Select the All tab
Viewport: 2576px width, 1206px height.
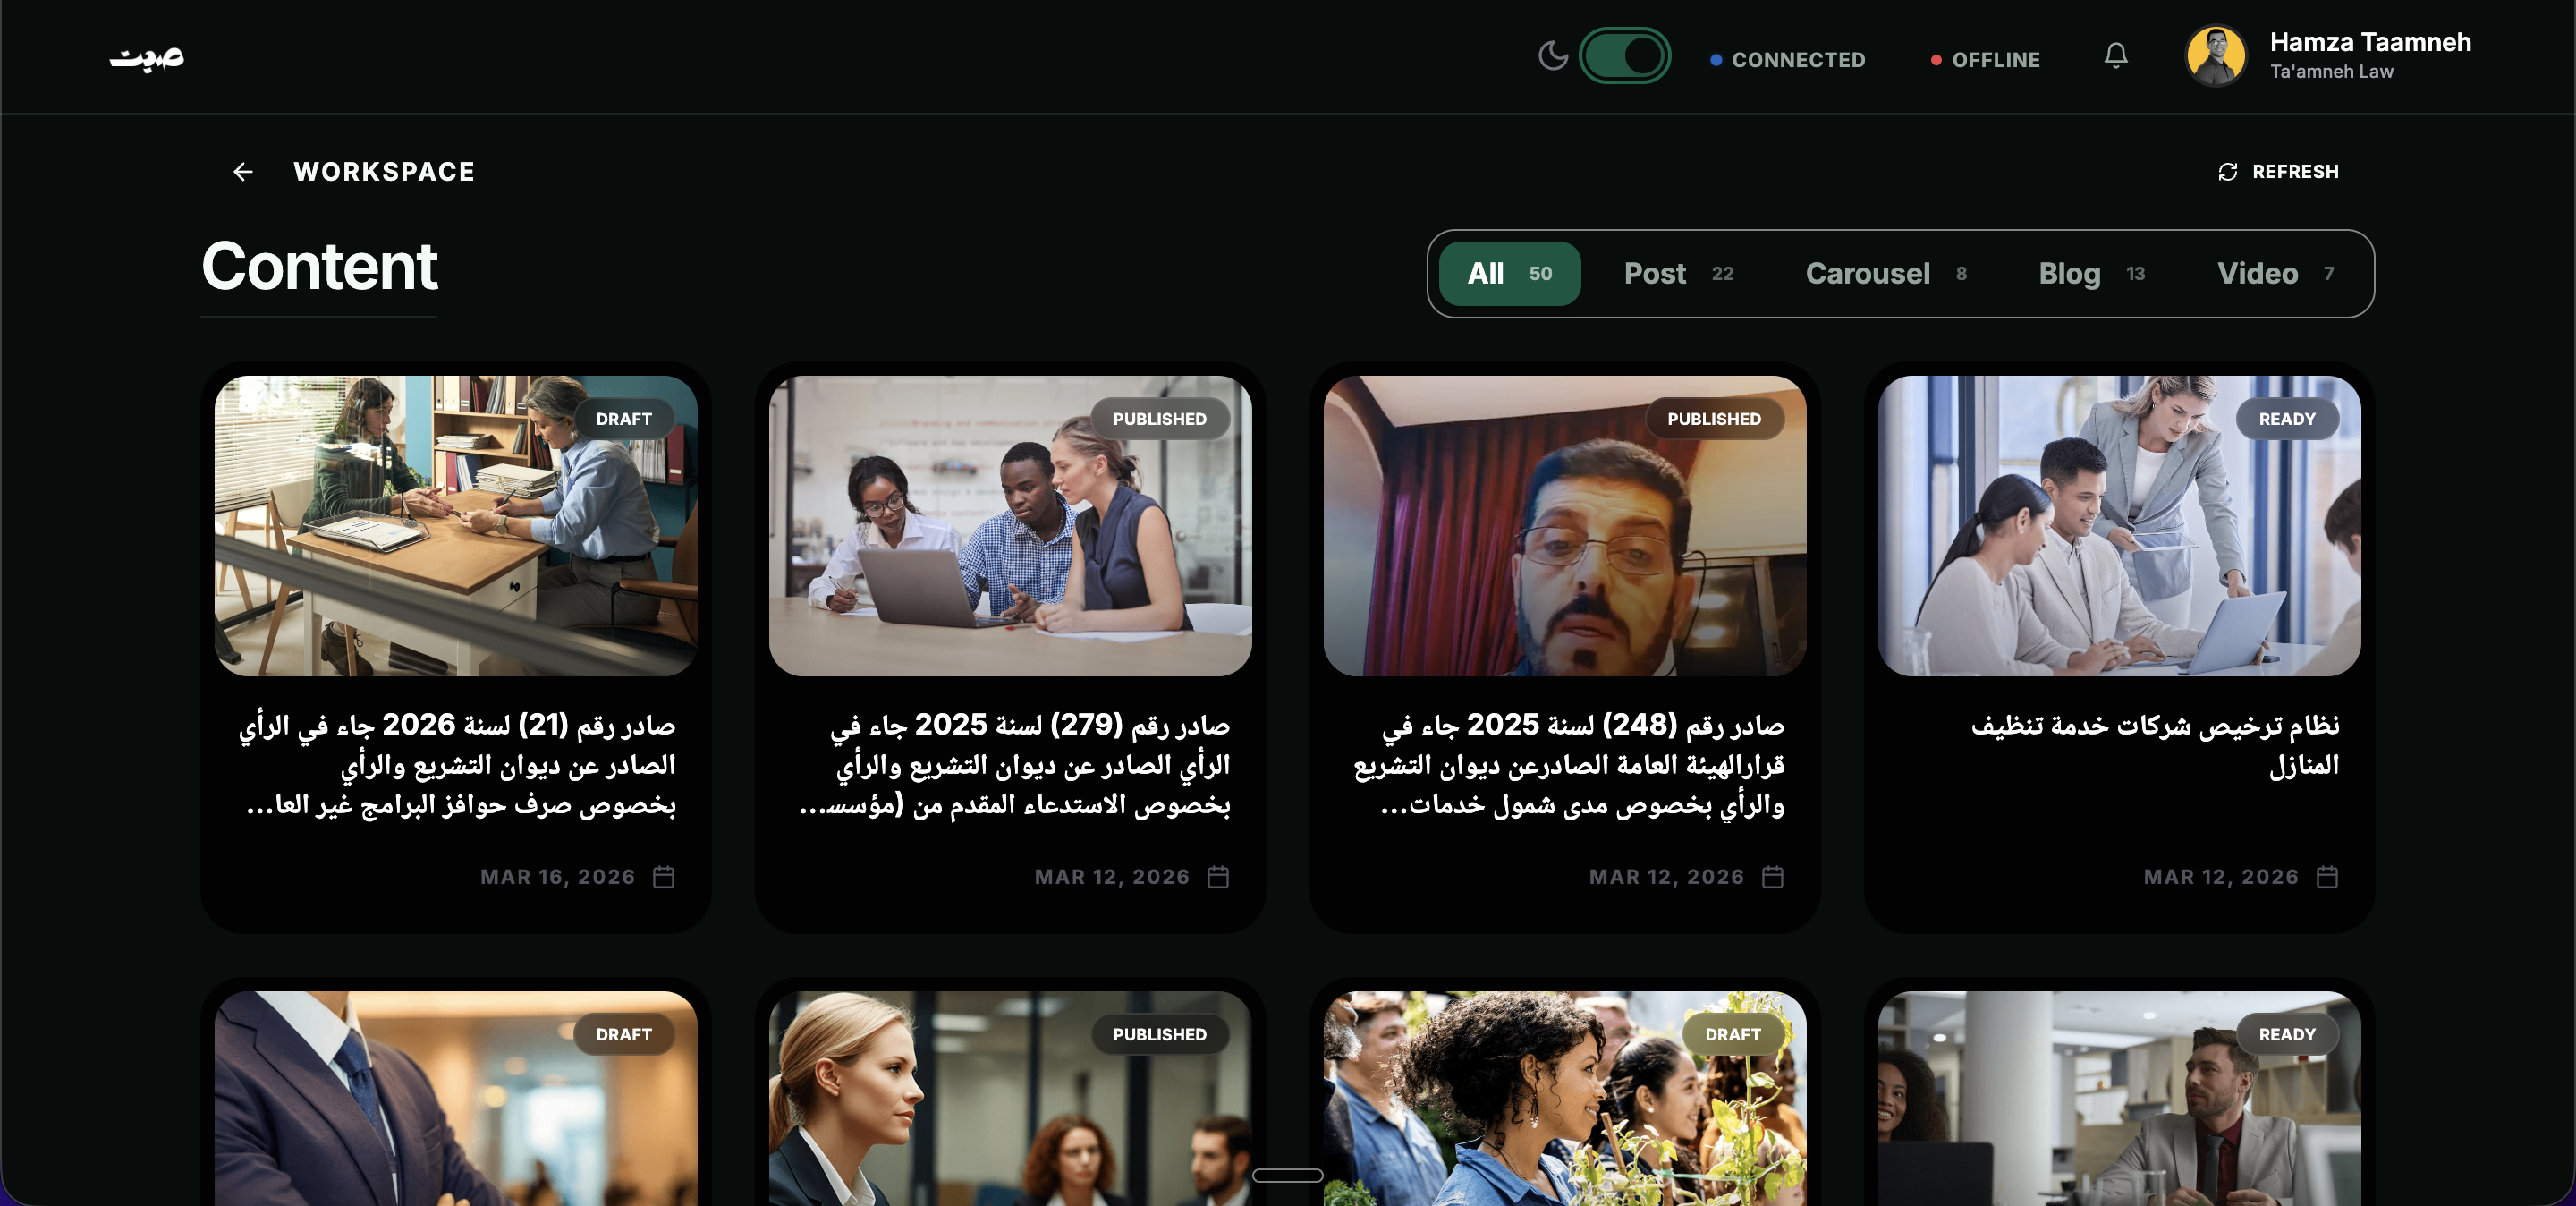(x=1509, y=274)
